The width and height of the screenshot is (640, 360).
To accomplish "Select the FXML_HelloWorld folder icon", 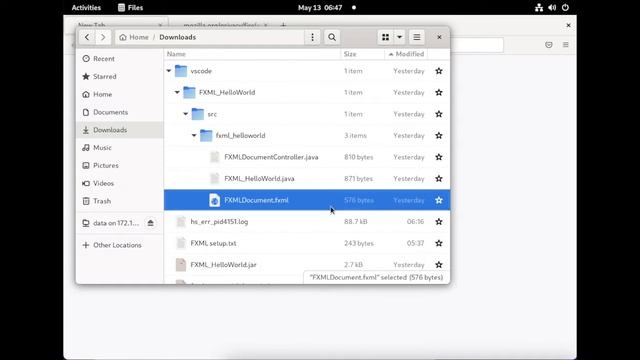I will pyautogui.click(x=189, y=92).
